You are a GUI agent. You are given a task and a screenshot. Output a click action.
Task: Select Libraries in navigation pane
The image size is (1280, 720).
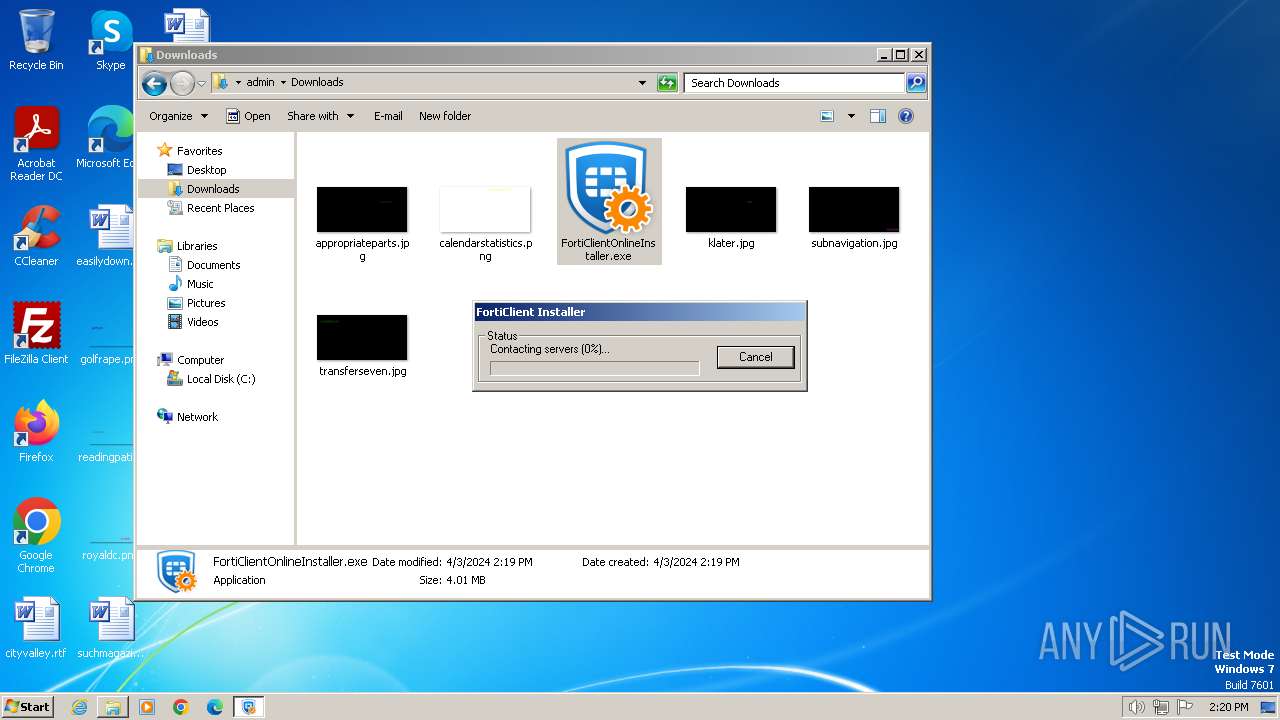[x=187, y=246]
